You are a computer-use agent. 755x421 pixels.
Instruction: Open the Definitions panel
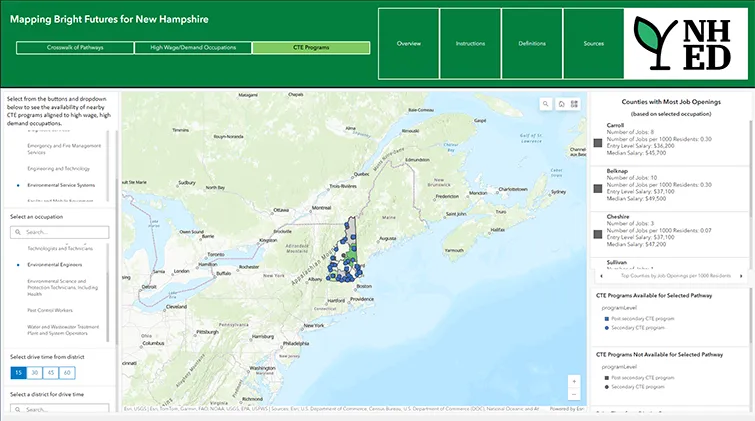click(x=532, y=43)
